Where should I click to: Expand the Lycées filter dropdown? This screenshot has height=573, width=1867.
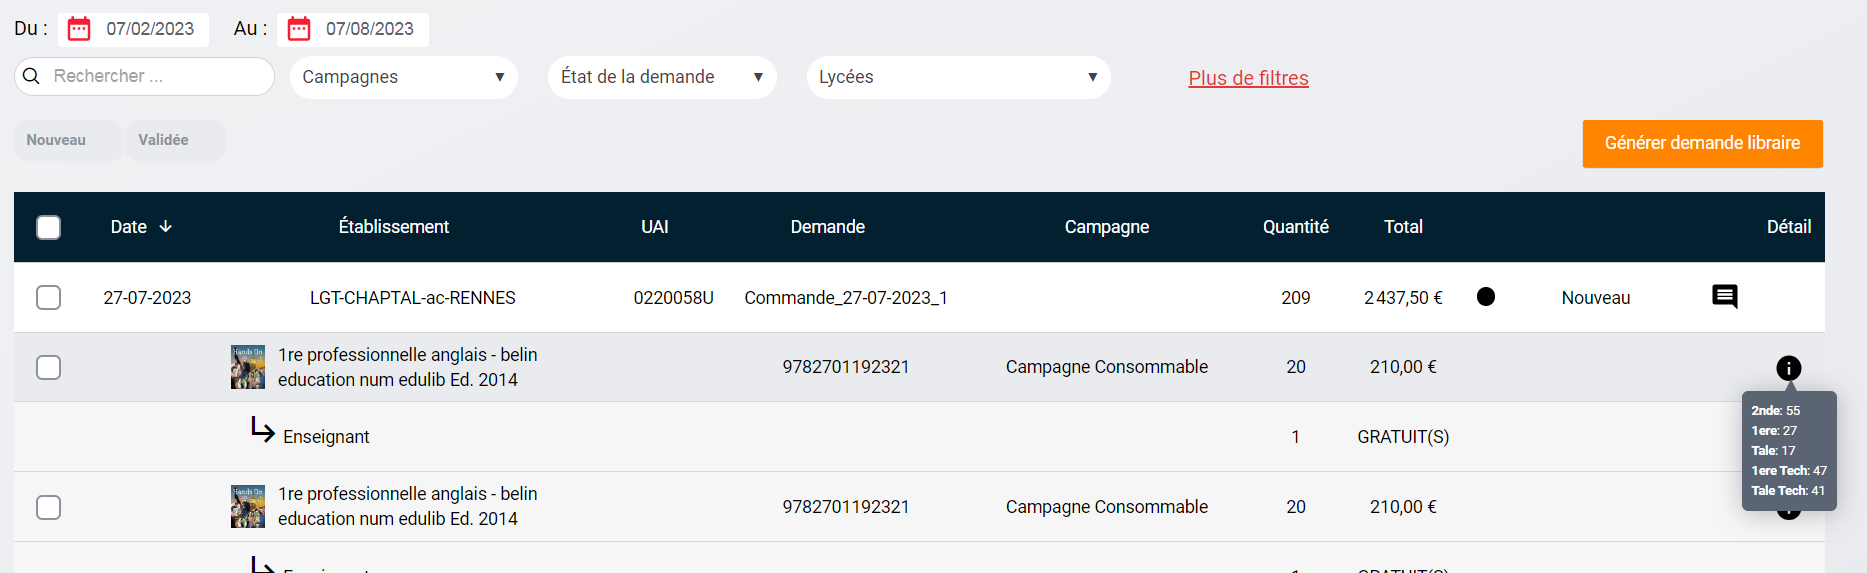(x=957, y=77)
